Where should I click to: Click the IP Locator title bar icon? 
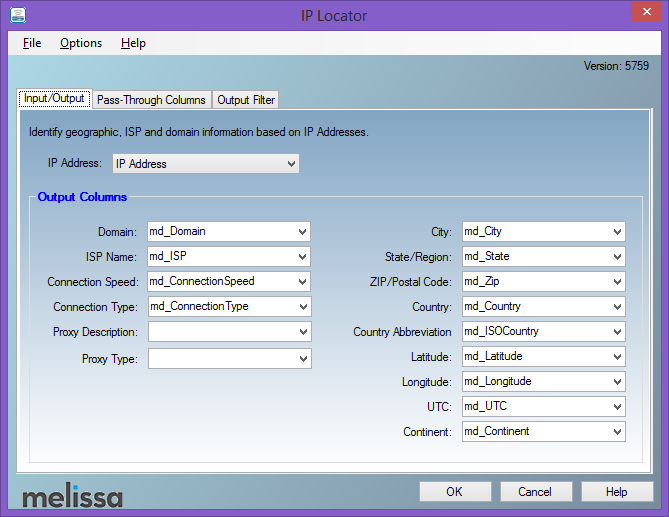(x=17, y=16)
